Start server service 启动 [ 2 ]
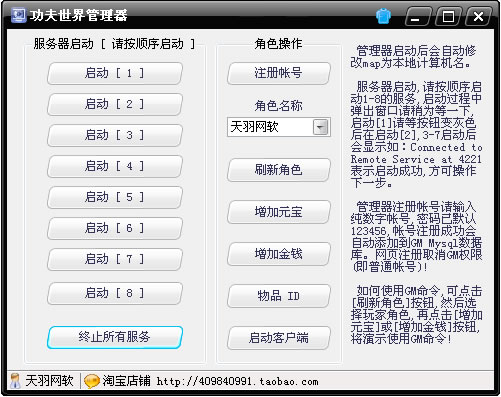Screen dimensions: 501x397 pyautogui.click(x=115, y=104)
